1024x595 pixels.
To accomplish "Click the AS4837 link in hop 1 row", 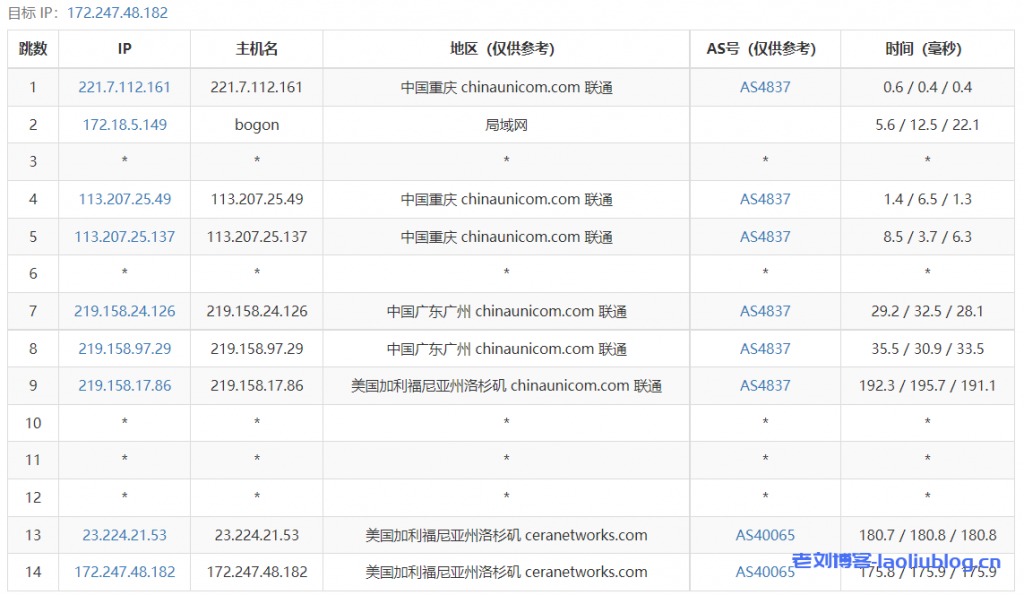I will (x=765, y=87).
